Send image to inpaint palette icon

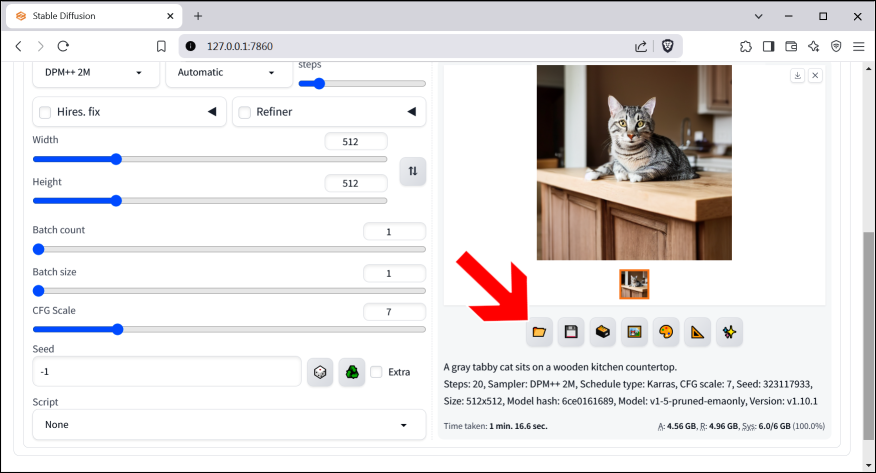point(665,332)
